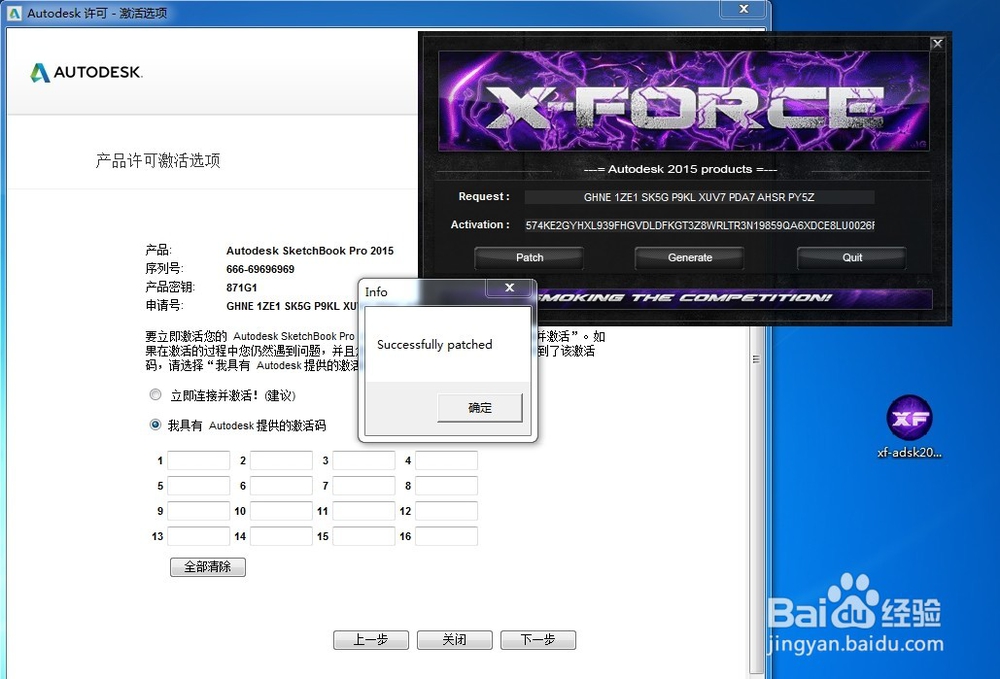Click the Successfully patched message
Image resolution: width=1000 pixels, height=679 pixels.
pos(434,344)
